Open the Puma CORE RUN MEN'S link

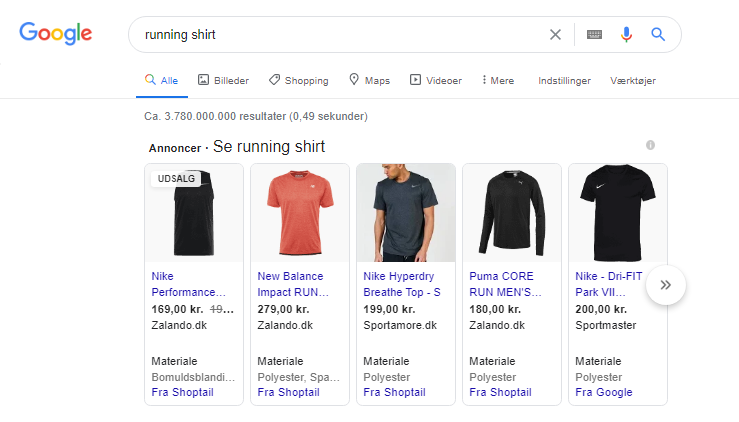pos(505,284)
